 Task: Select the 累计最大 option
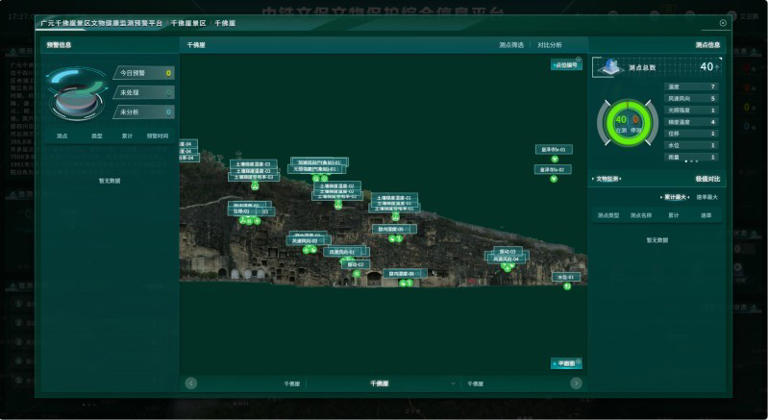coord(677,198)
